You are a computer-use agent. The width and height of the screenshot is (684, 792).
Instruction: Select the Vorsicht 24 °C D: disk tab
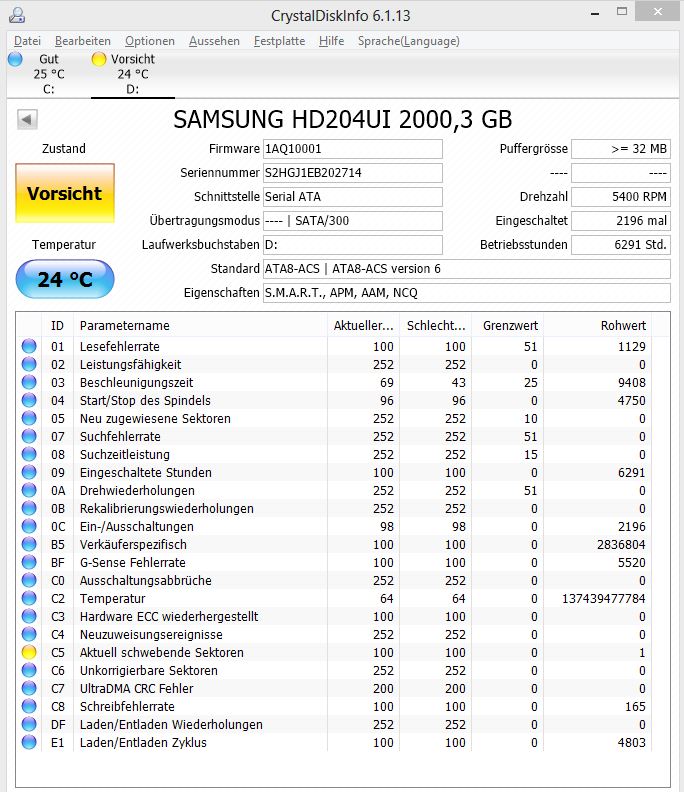pos(133,74)
